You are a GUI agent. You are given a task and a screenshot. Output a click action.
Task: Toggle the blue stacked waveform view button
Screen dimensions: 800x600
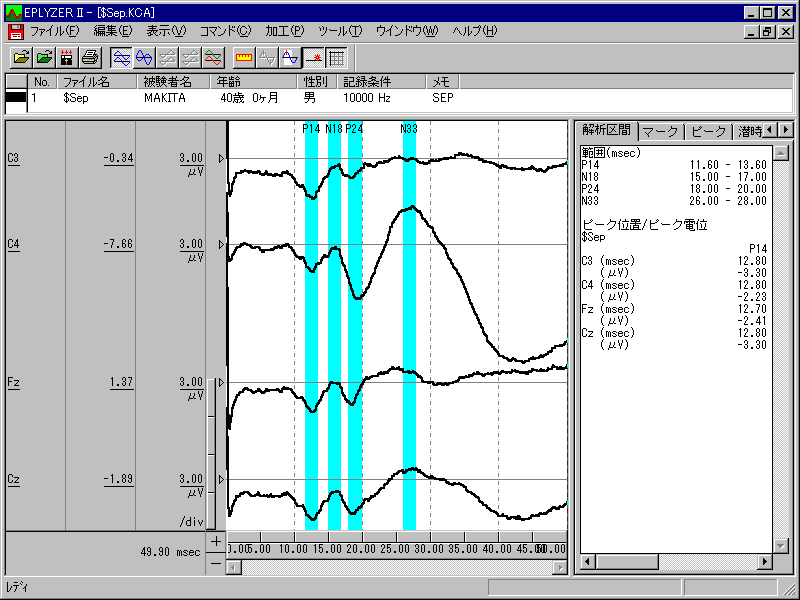[x=121, y=57]
